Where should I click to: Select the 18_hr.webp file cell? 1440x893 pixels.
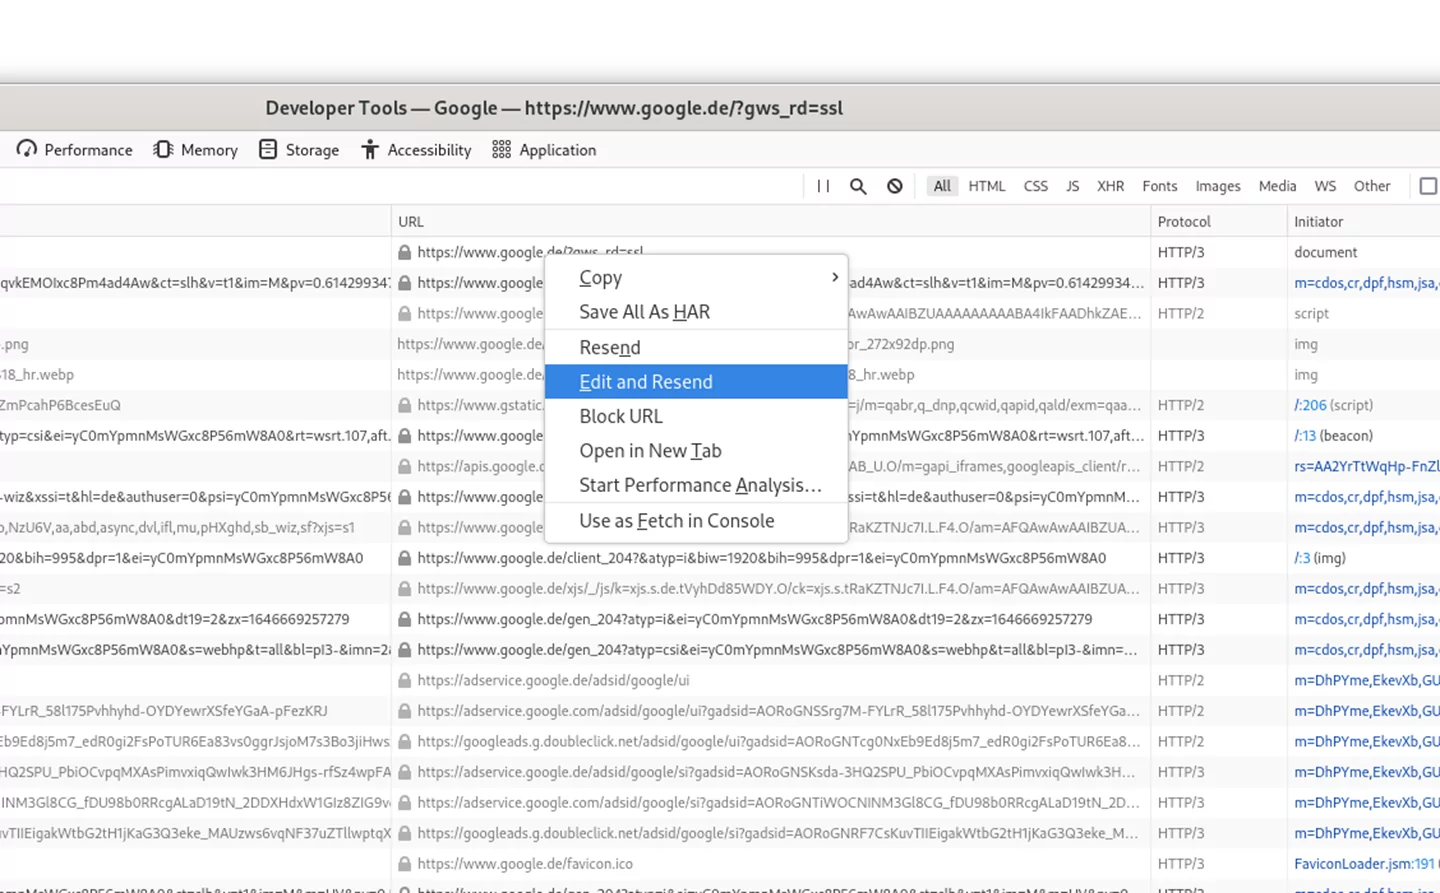coord(195,375)
